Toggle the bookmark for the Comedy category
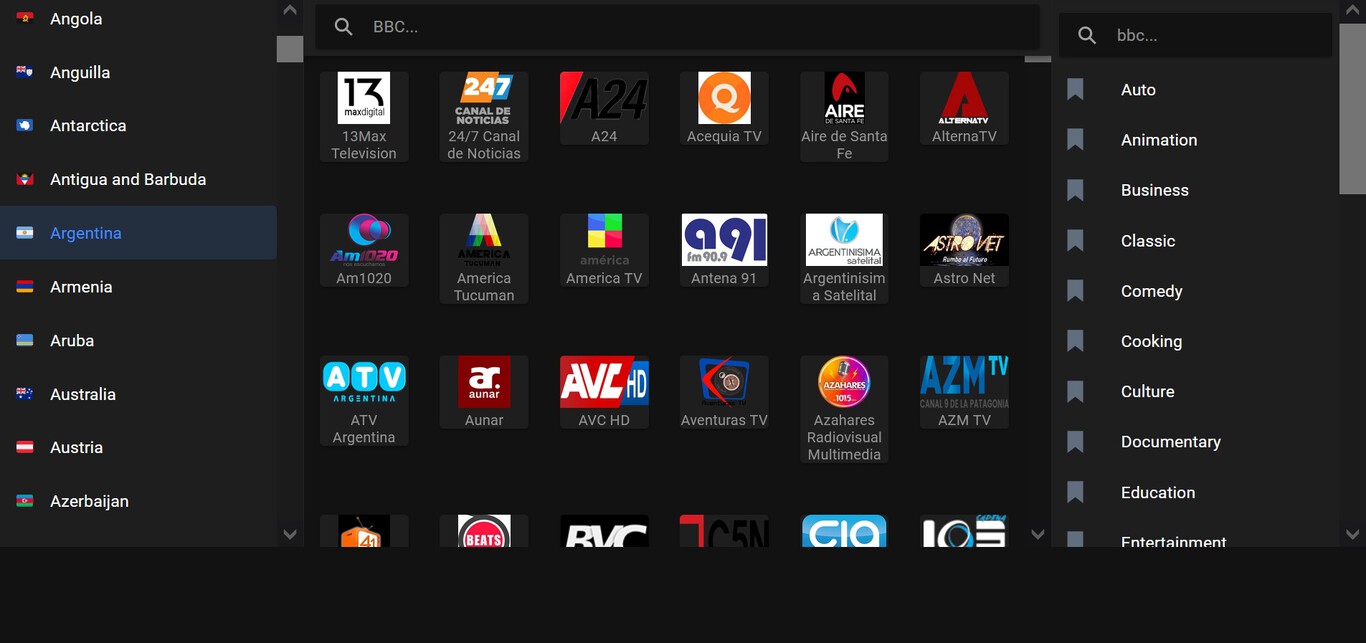 click(1075, 290)
